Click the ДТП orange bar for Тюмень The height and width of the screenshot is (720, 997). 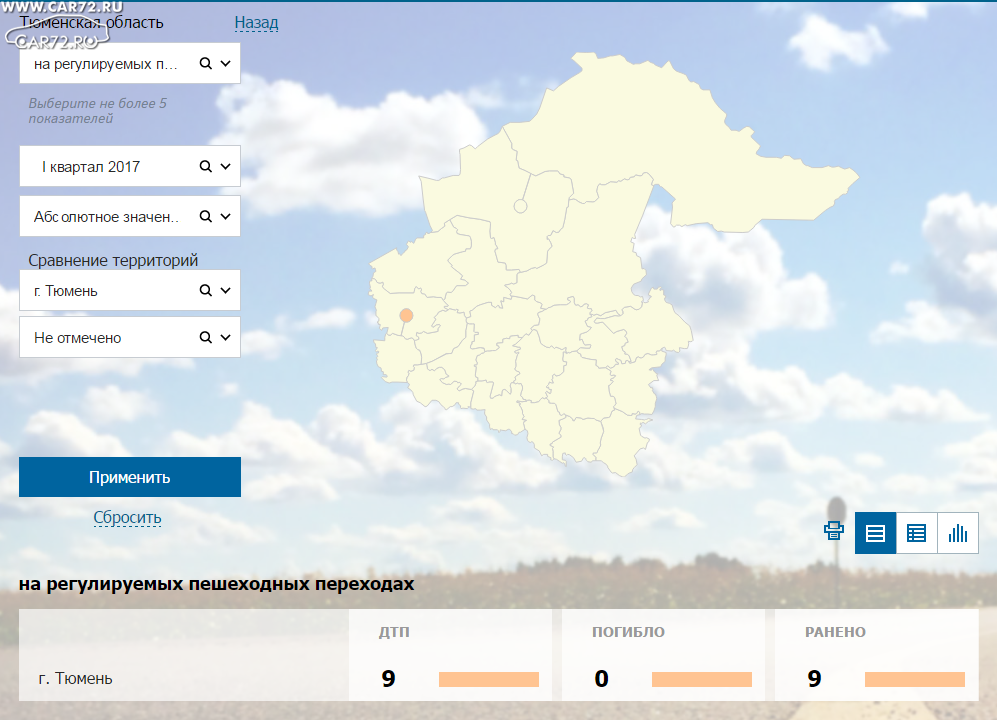pyautogui.click(x=489, y=679)
